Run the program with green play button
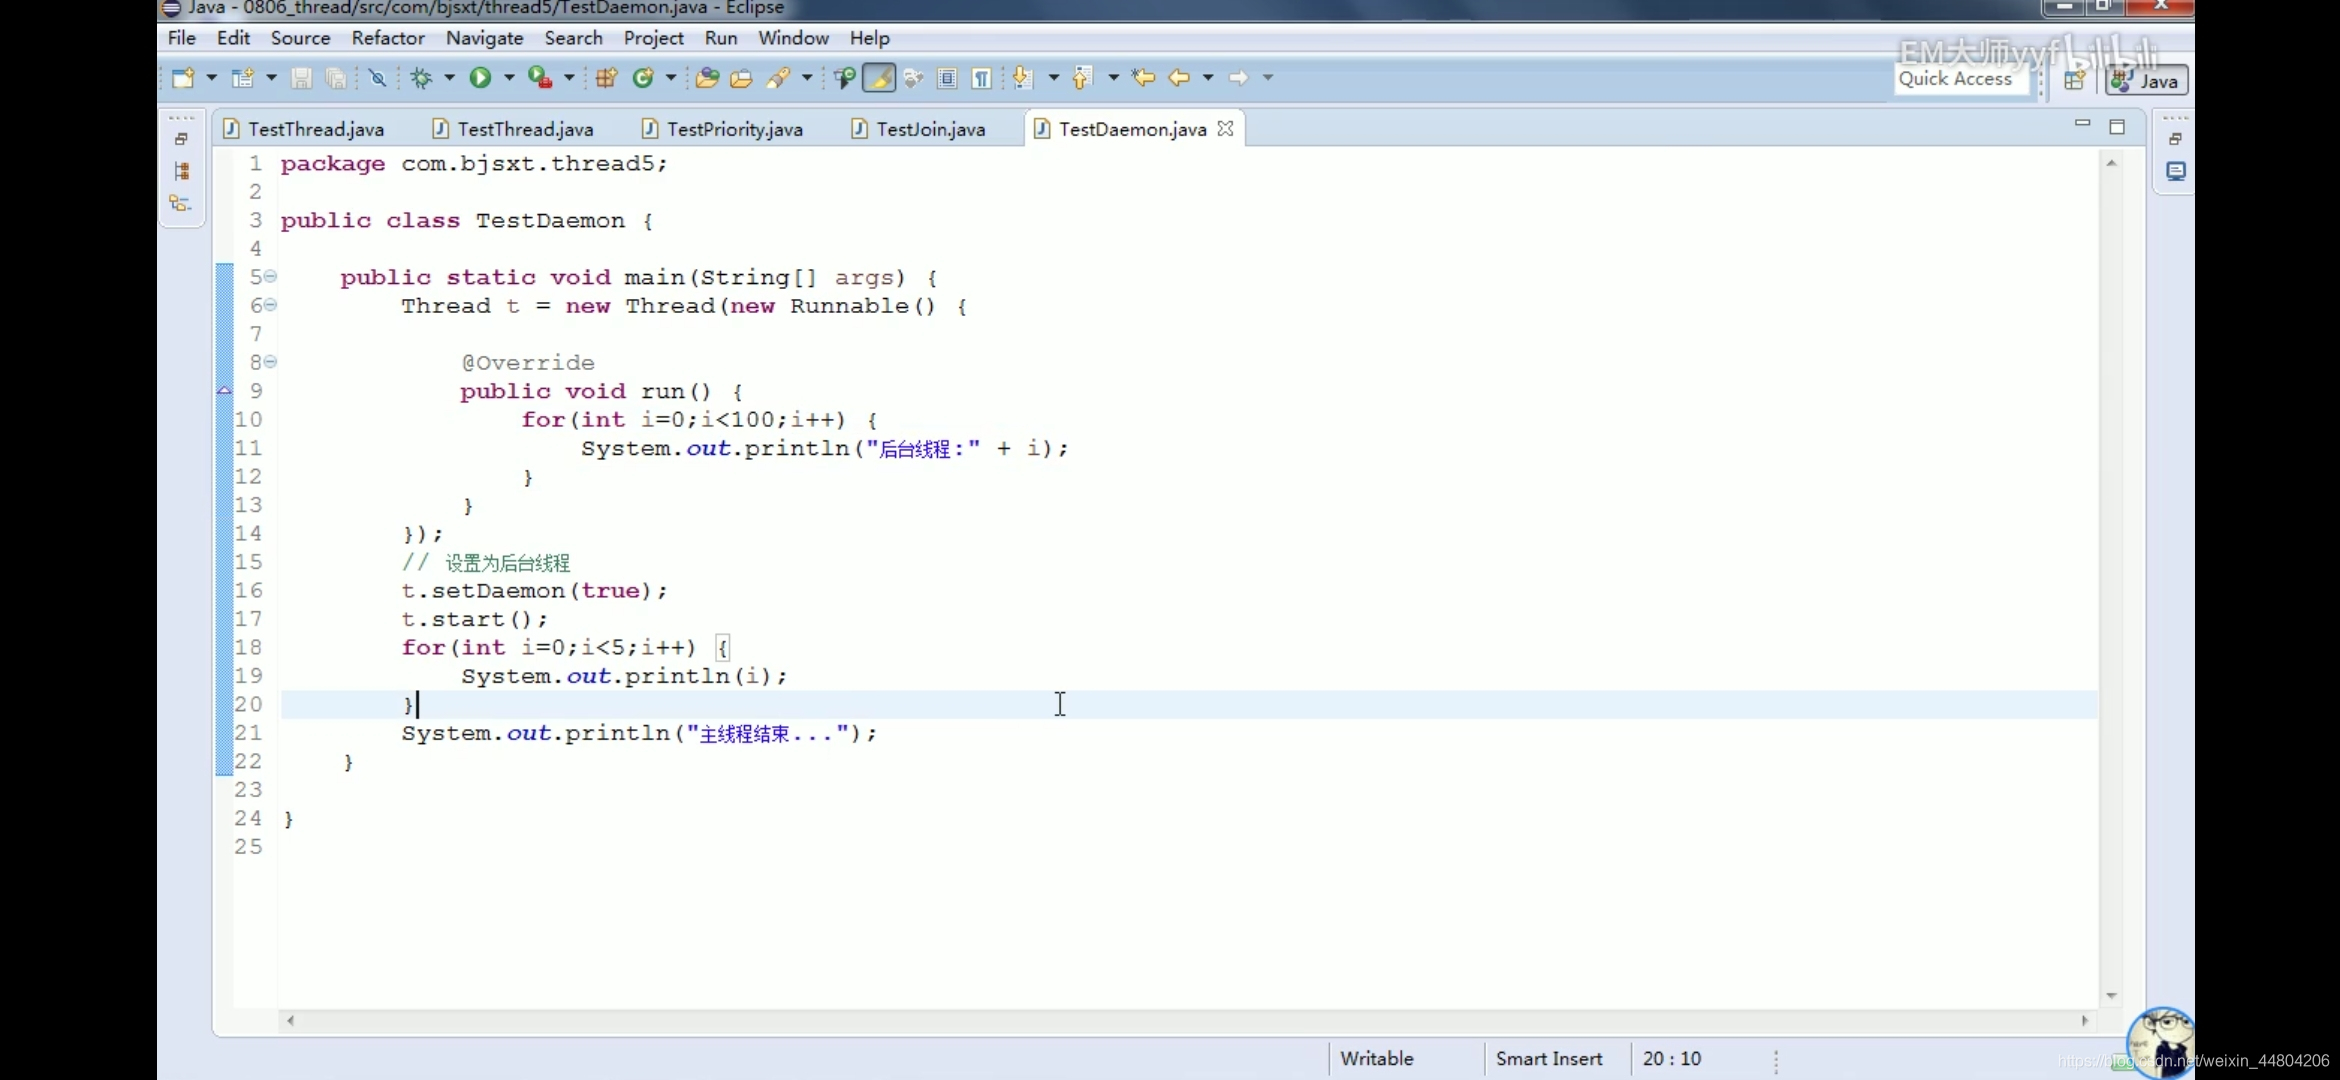Image resolution: width=2340 pixels, height=1080 pixels. click(x=480, y=78)
